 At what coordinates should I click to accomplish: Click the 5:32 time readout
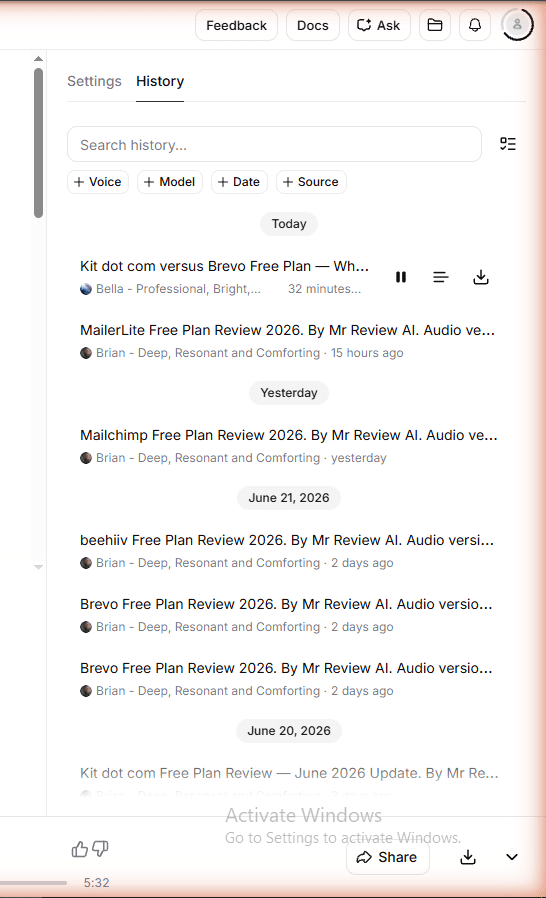click(96, 883)
